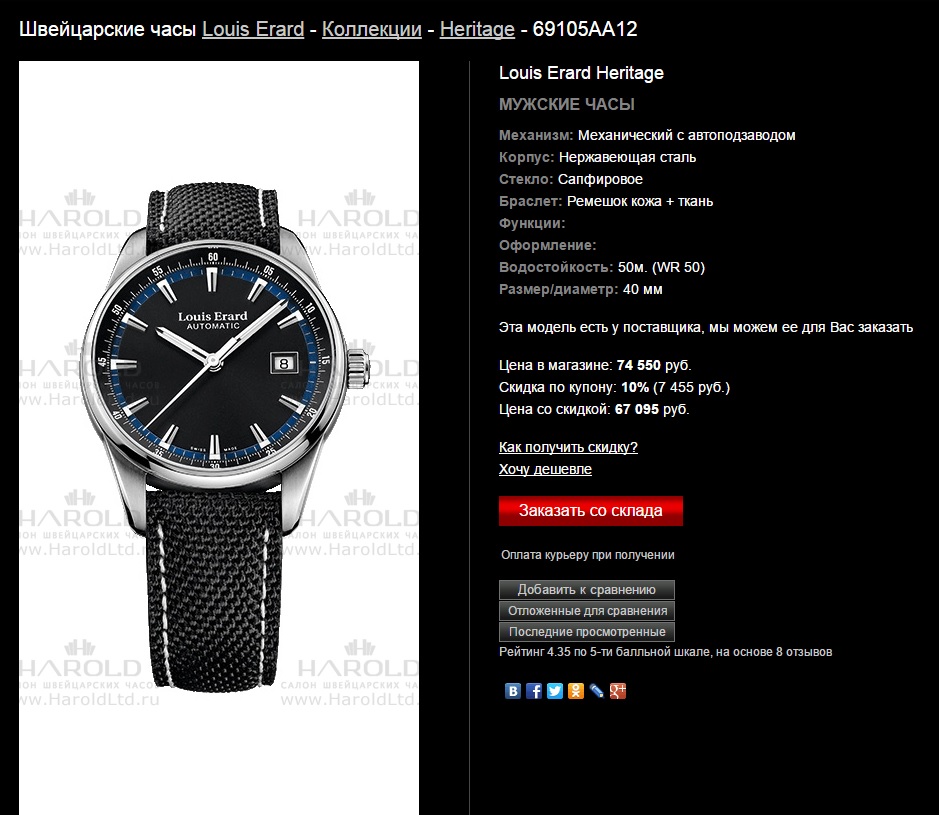Image resolution: width=939 pixels, height=815 pixels.
Task: Go to Коллекции in the breadcrumb
Action: click(x=371, y=29)
